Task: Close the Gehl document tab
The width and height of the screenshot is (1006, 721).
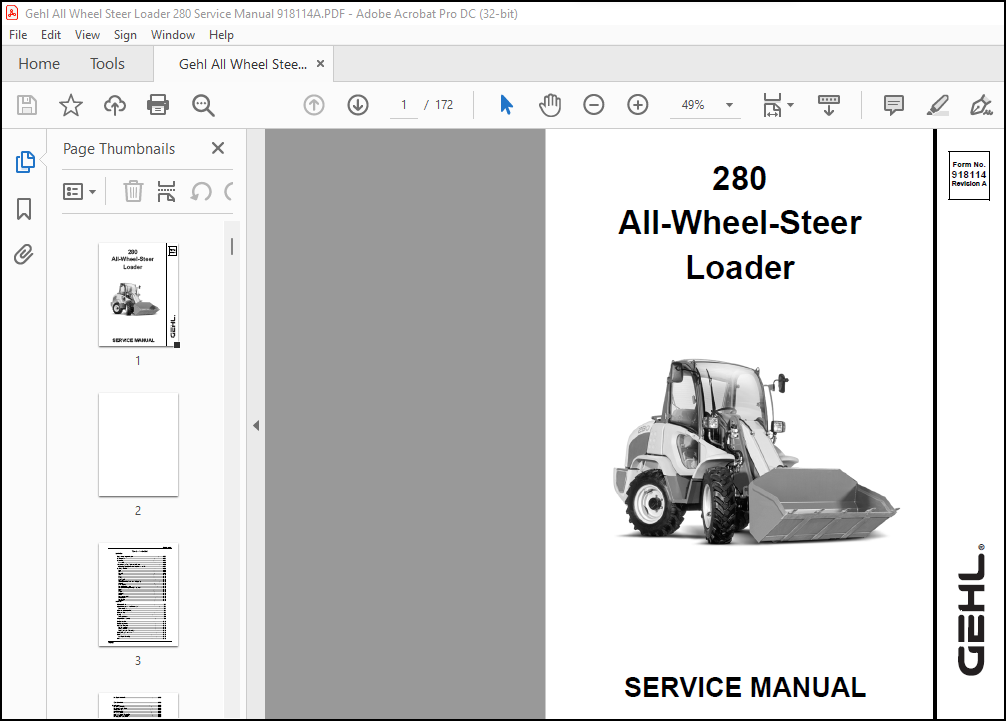Action: click(x=320, y=64)
